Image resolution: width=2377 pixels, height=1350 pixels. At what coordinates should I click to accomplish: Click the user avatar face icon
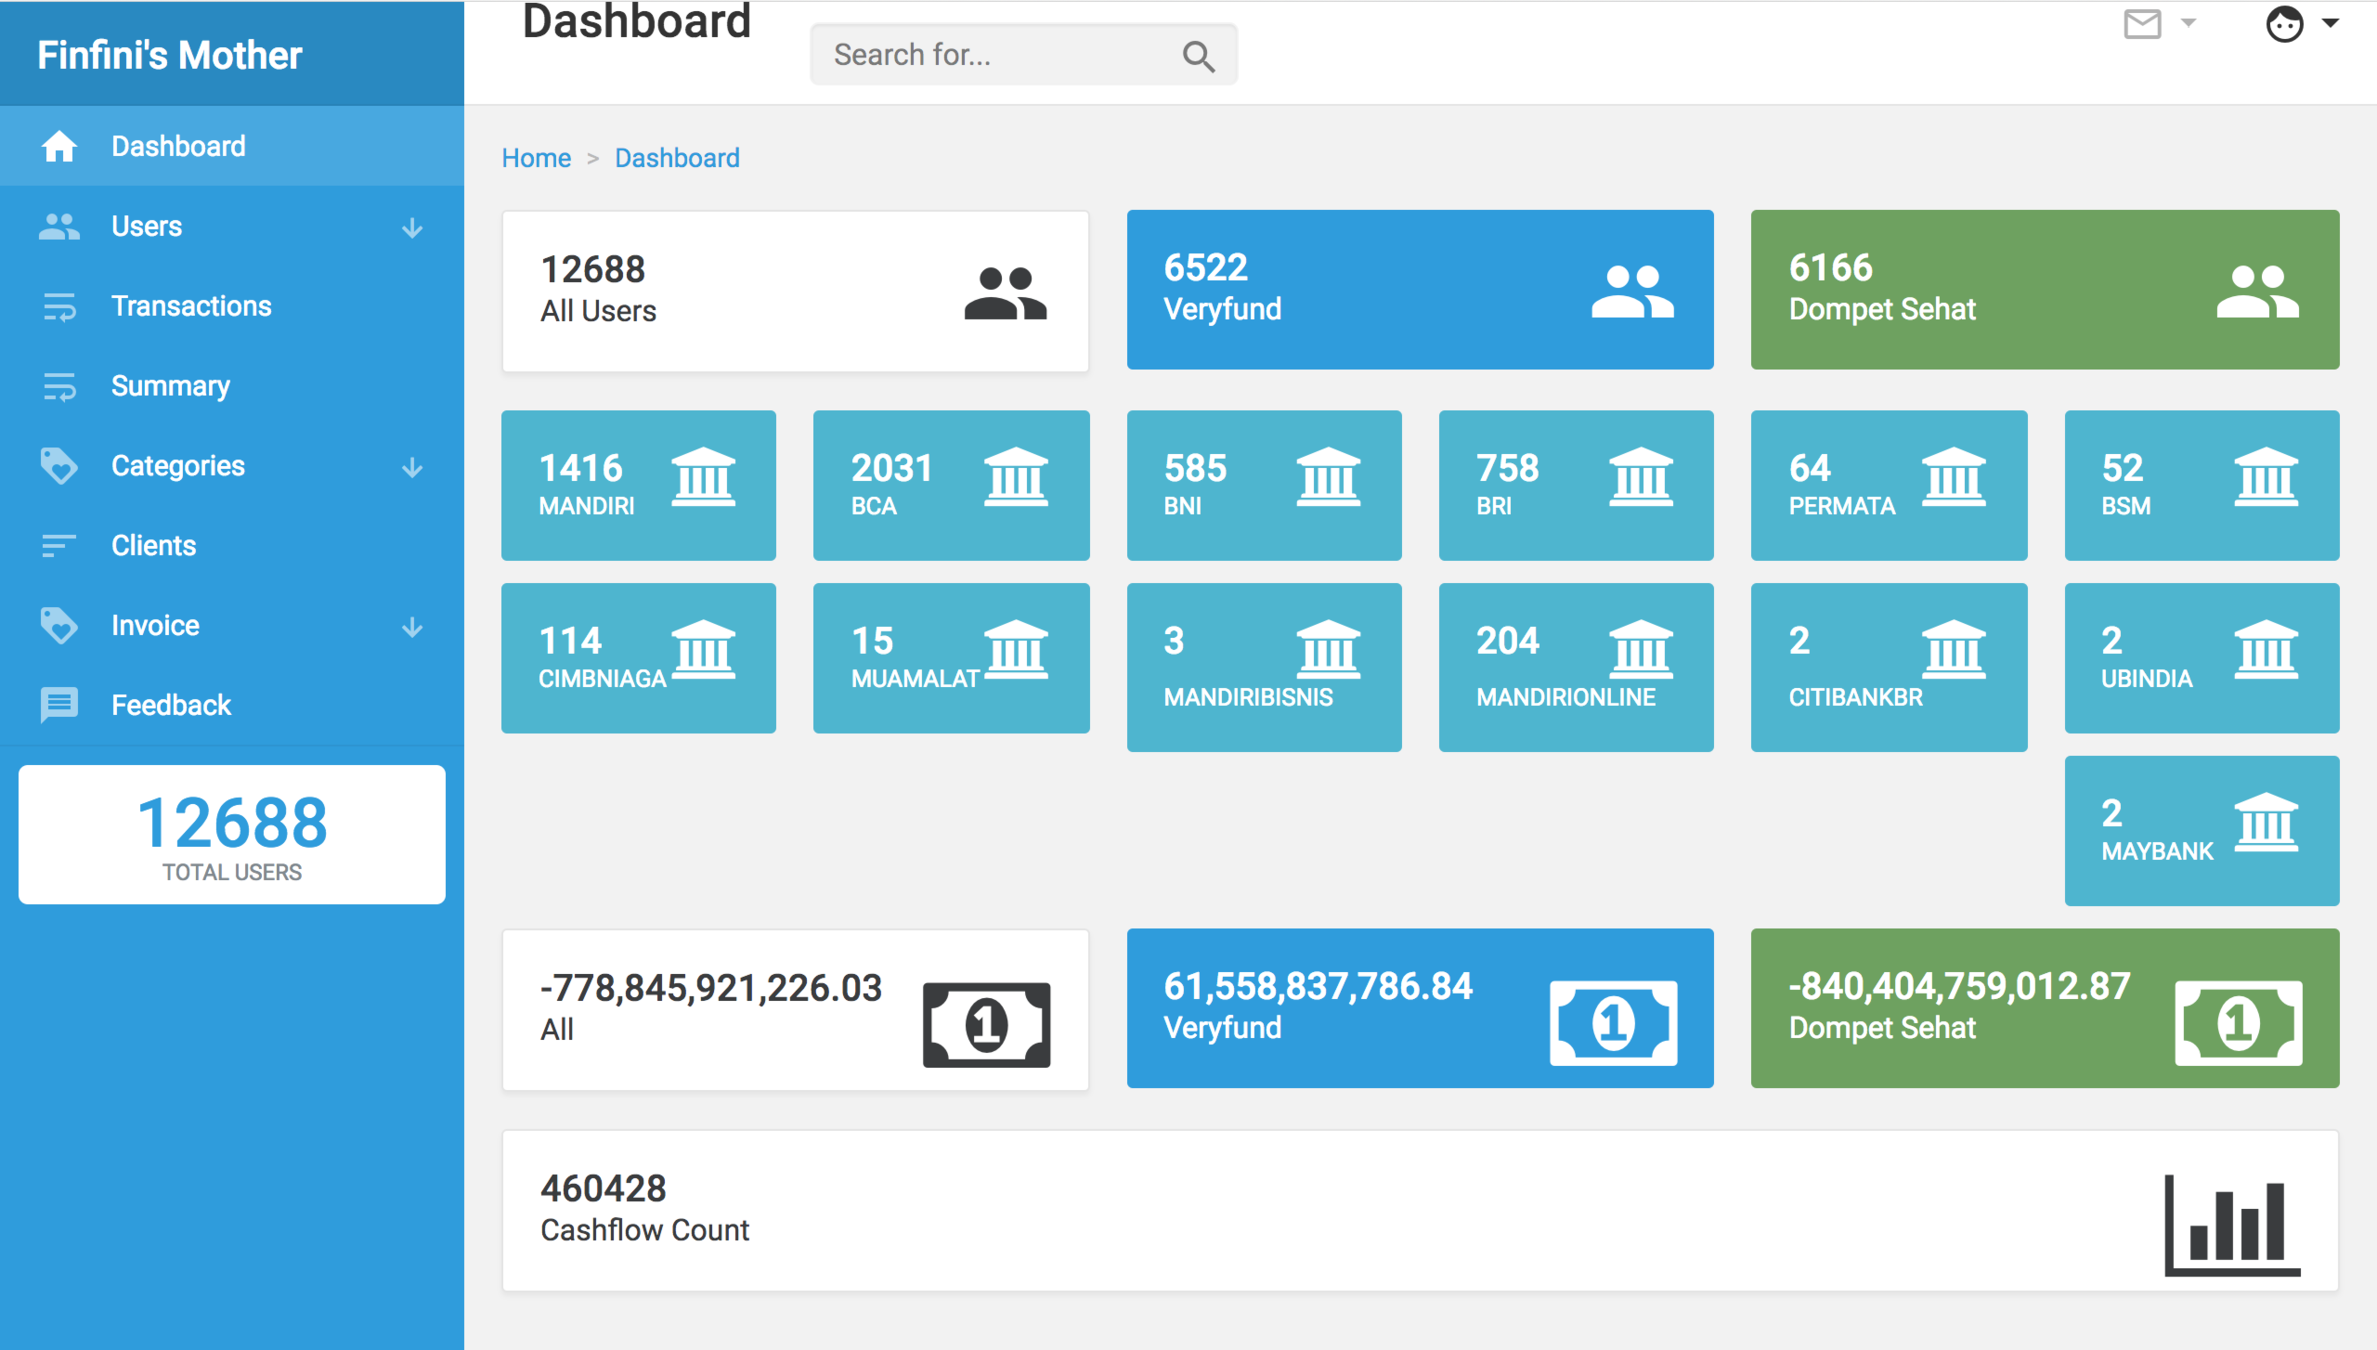pos(2284,24)
